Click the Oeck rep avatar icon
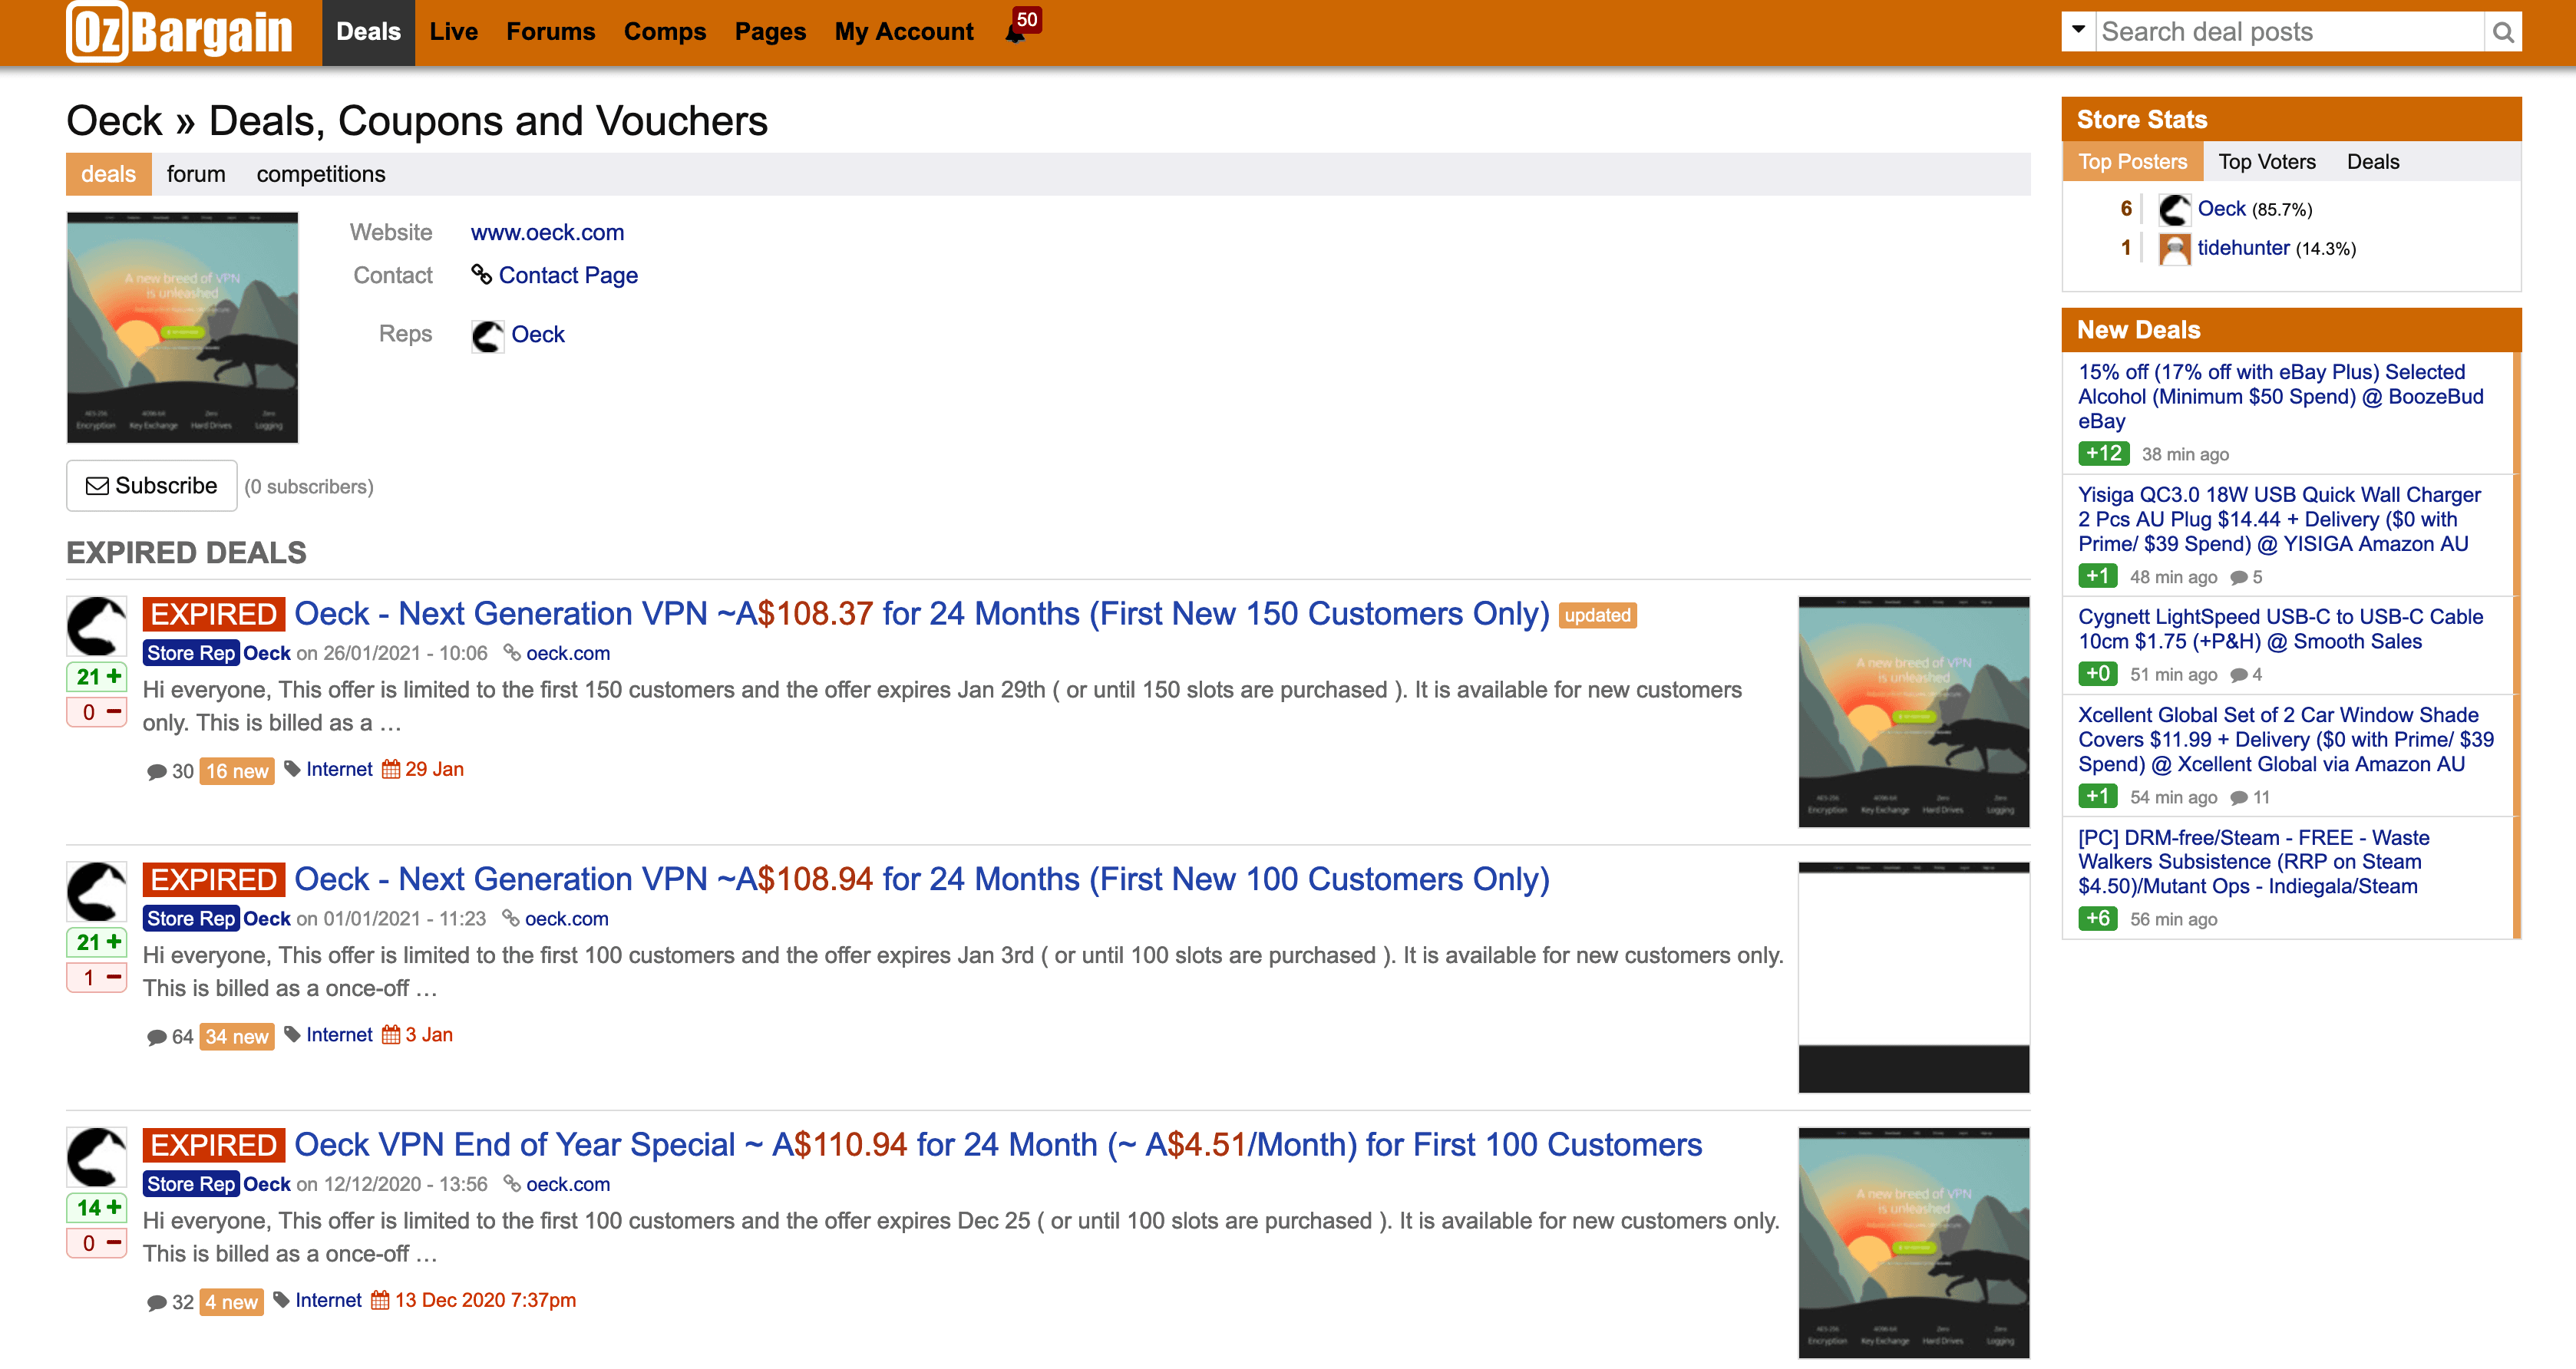2576x1369 pixels. point(488,336)
